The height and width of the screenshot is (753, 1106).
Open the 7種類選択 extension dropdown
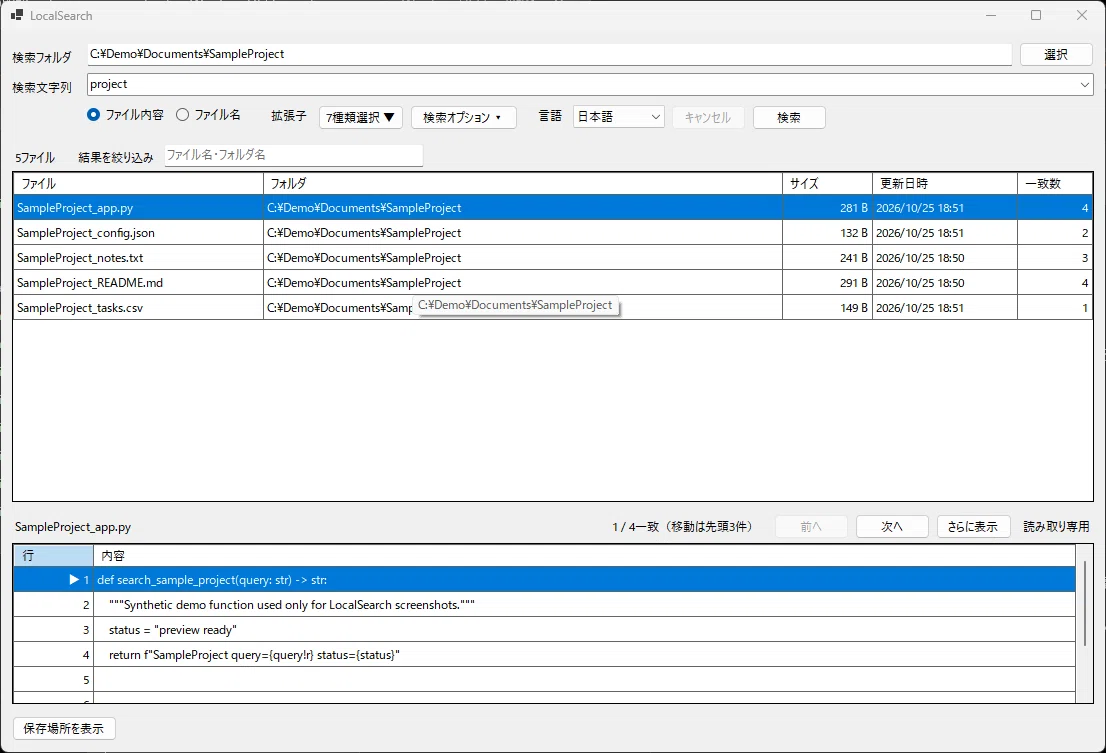tap(360, 117)
